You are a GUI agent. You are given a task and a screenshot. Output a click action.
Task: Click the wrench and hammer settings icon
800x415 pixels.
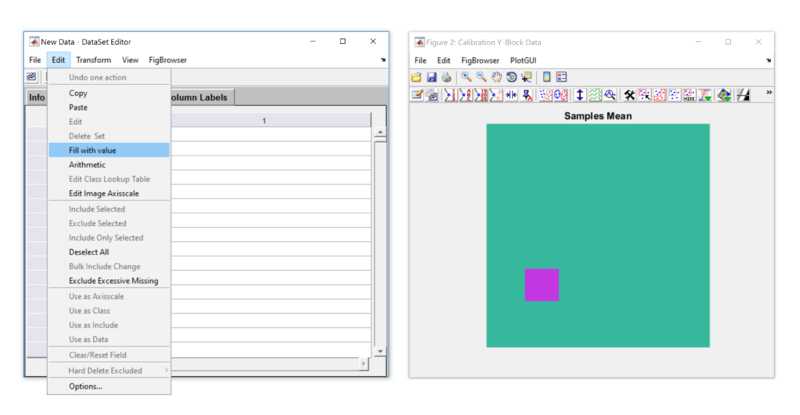click(x=629, y=95)
